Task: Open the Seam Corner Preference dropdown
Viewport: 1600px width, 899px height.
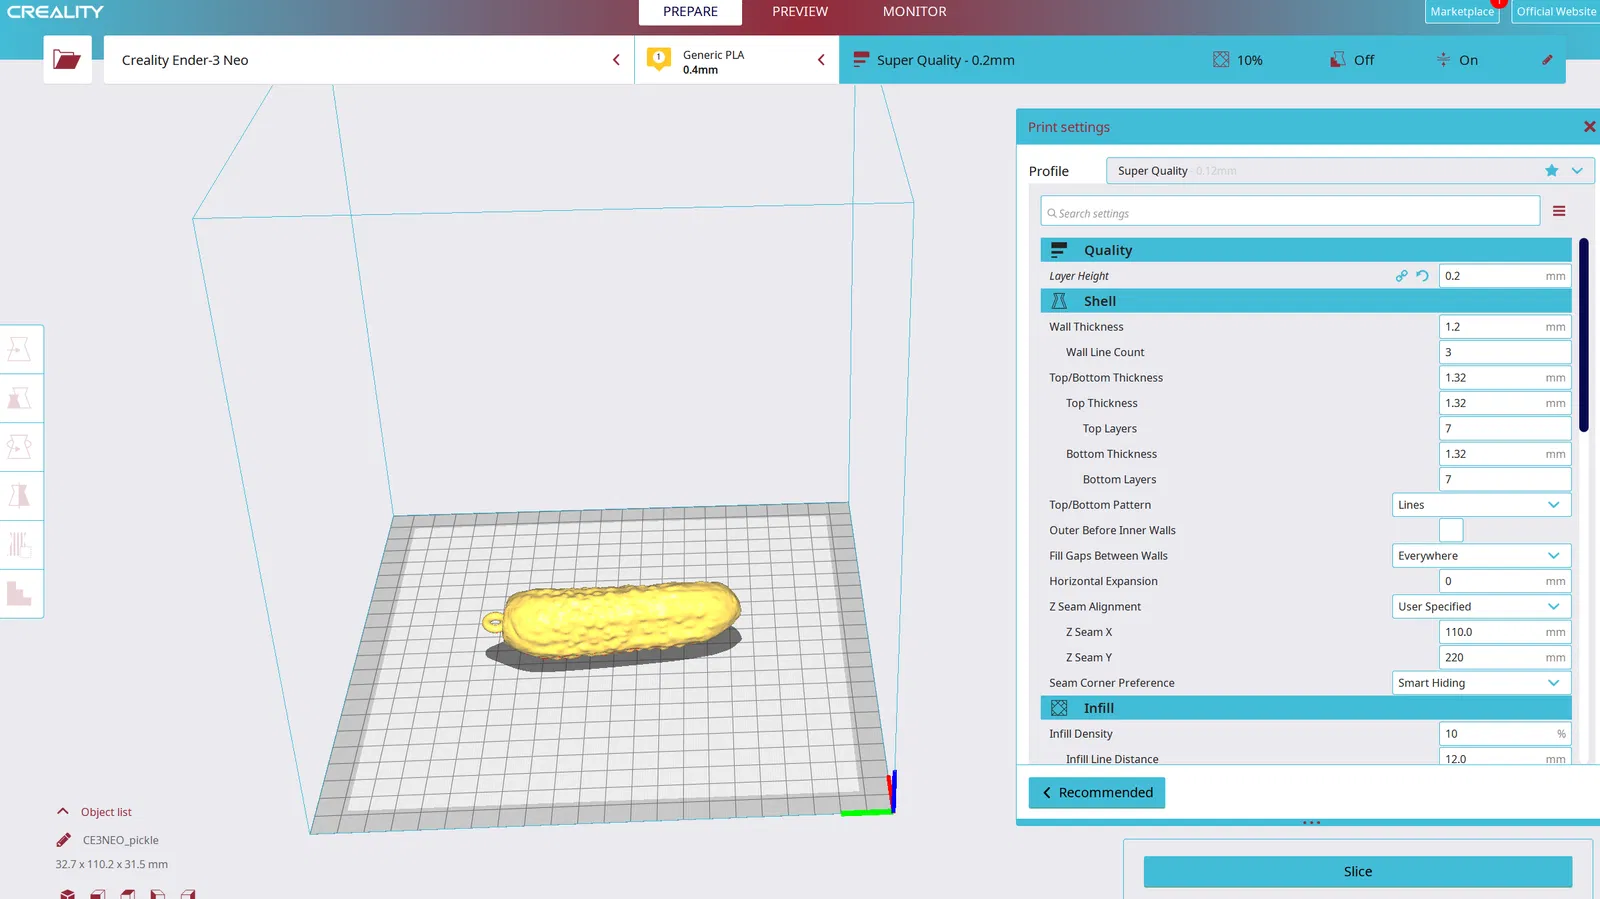Action: [1481, 683]
